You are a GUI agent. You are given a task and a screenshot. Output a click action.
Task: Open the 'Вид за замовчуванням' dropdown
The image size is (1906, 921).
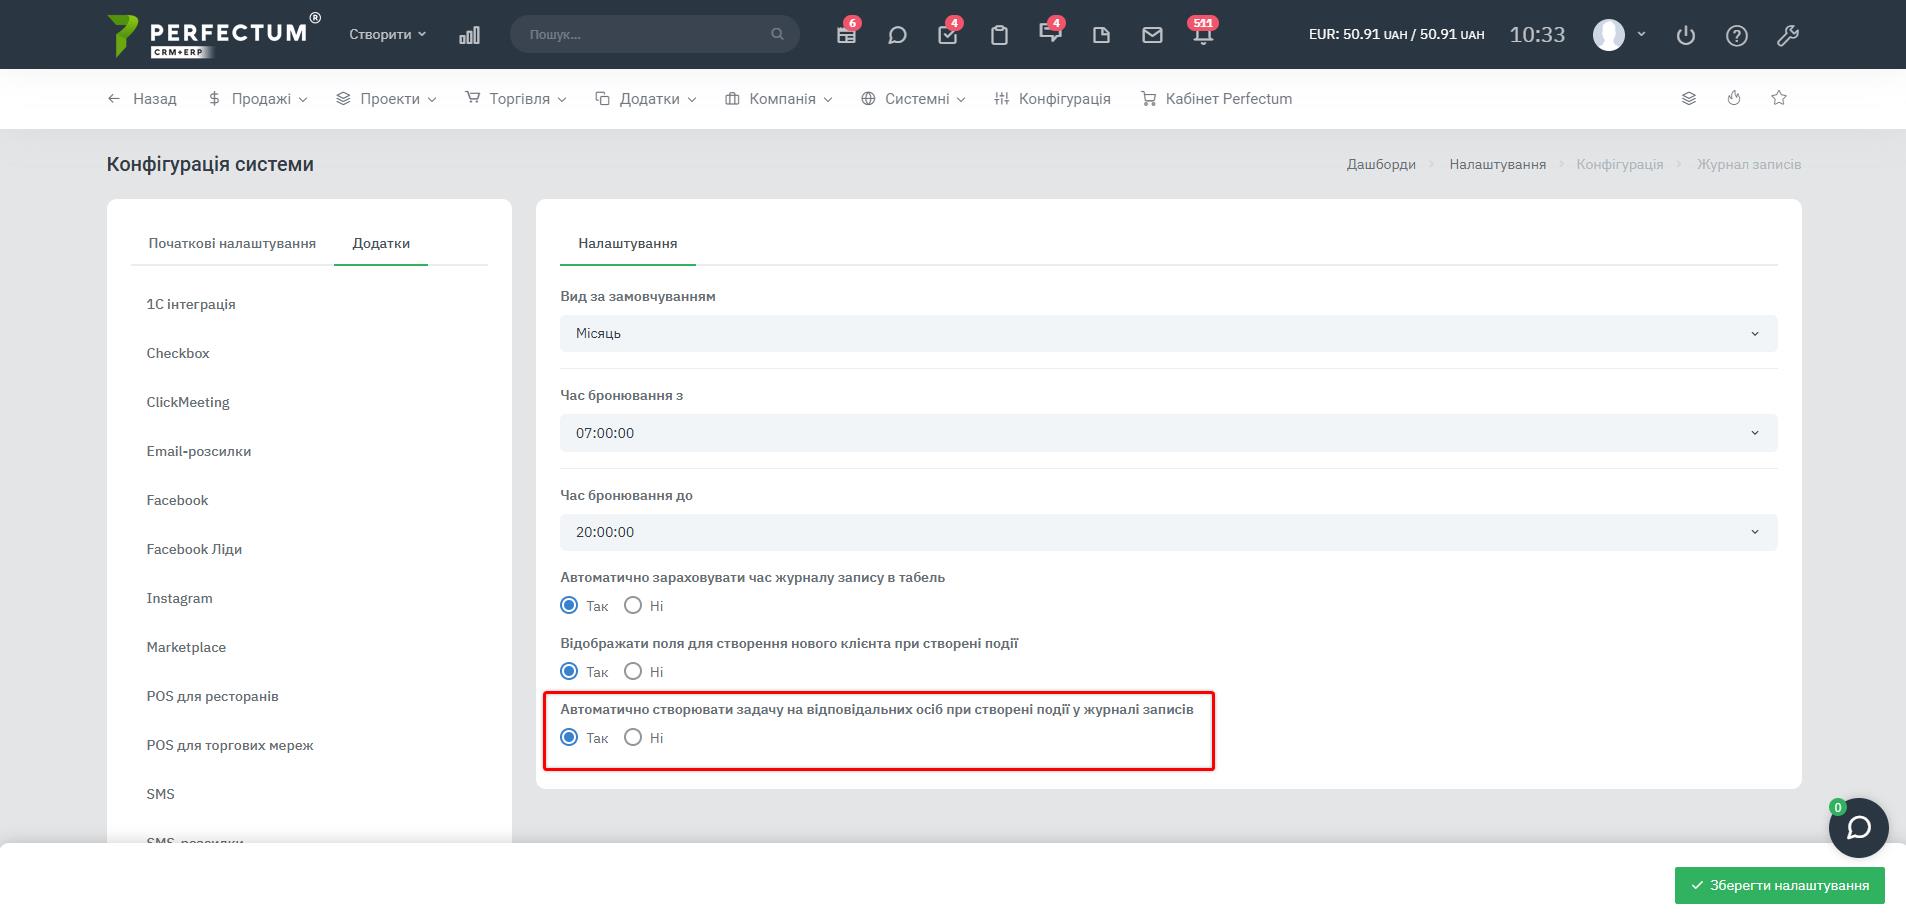tap(1168, 333)
